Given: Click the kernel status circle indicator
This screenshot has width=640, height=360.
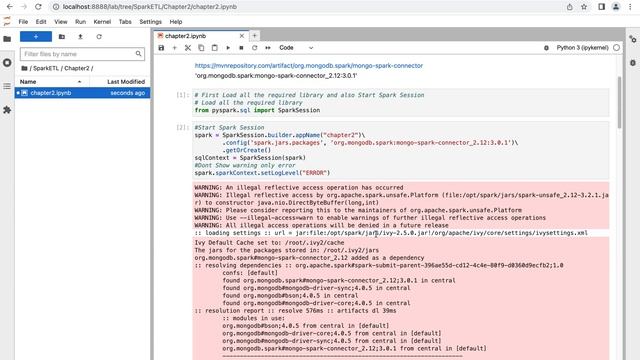Looking at the screenshot, I should click(616, 48).
